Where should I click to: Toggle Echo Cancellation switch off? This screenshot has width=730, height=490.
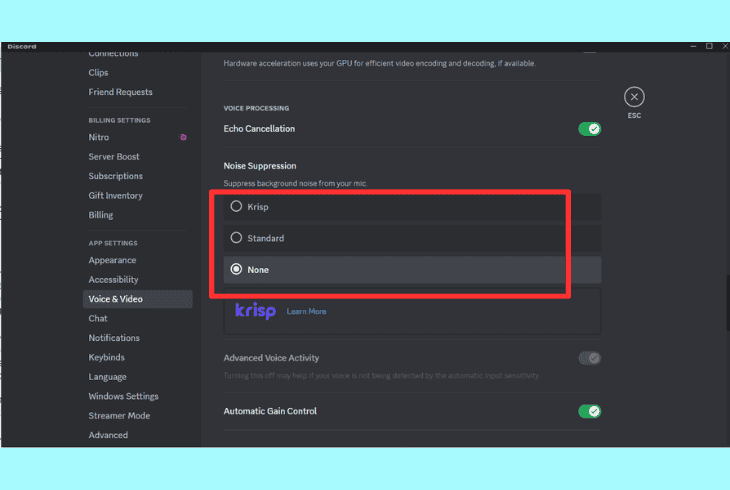589,129
